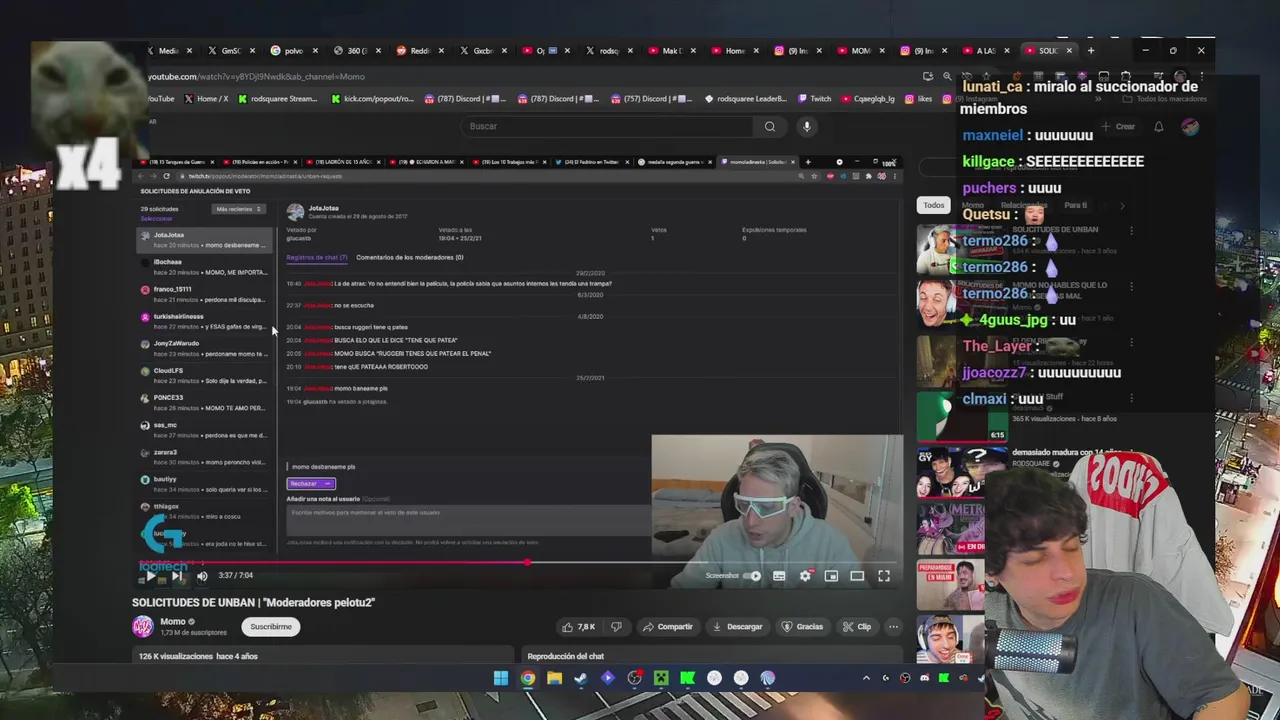Viewport: 1280px width, 720px height.
Task: Enable subtitles in the video player
Action: click(779, 576)
